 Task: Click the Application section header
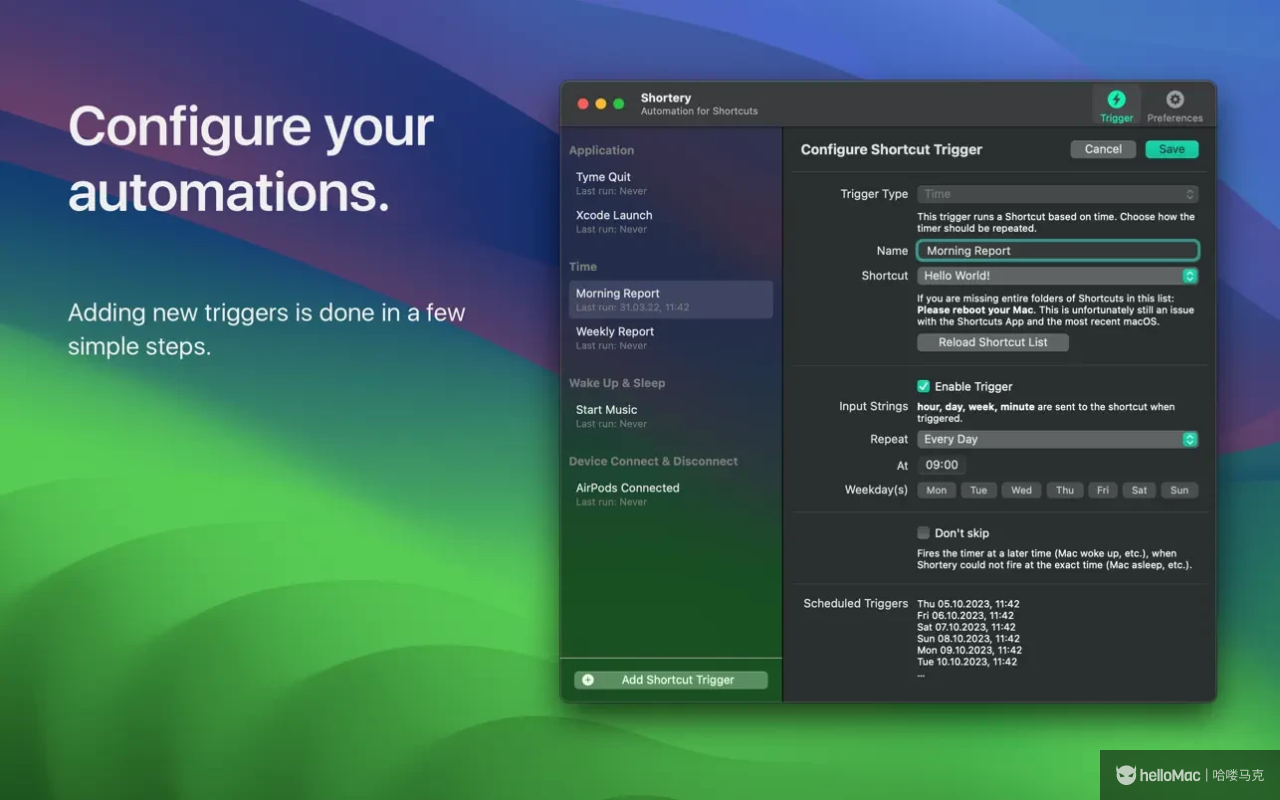601,151
